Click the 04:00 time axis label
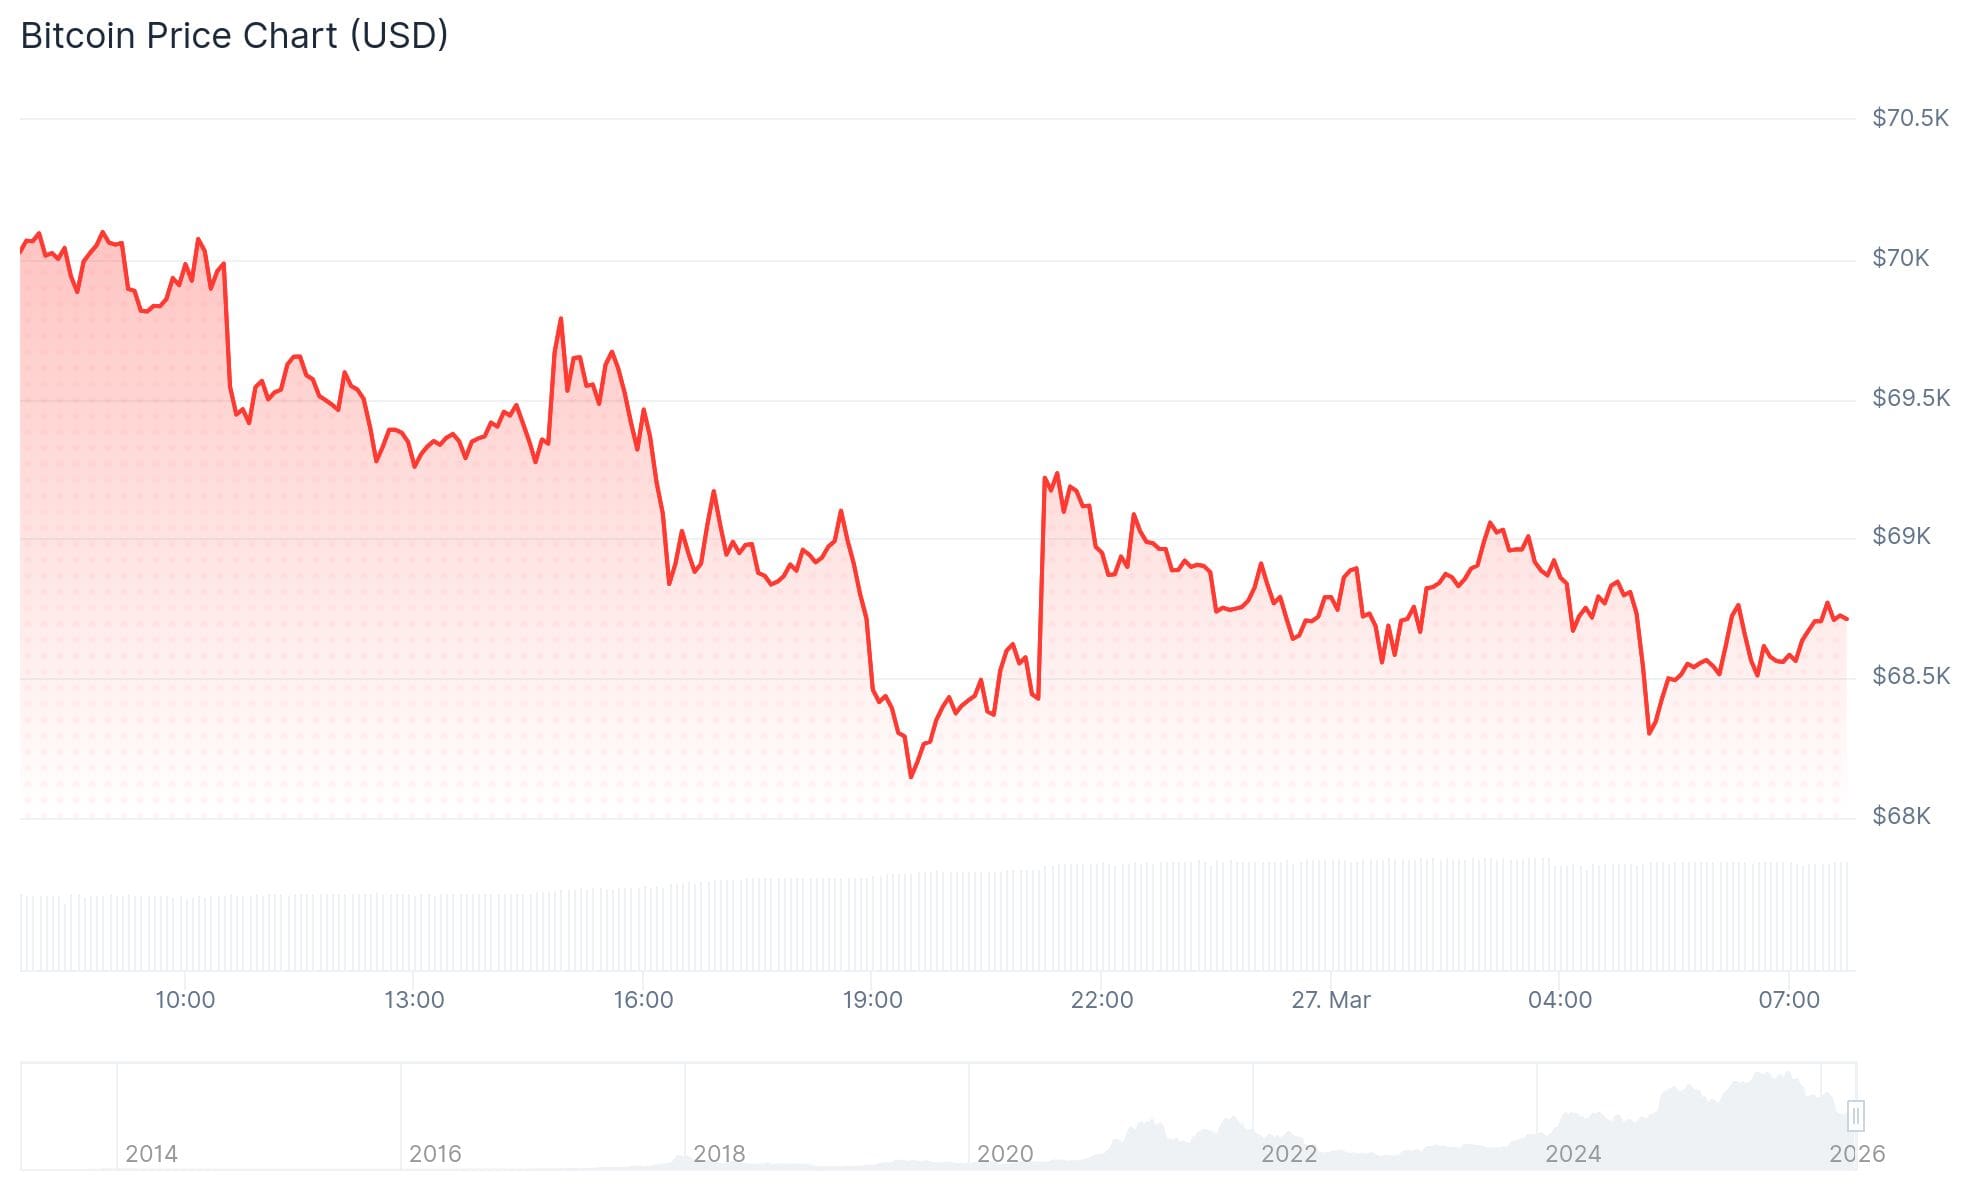The width and height of the screenshot is (1973, 1200). pyautogui.click(x=1559, y=1000)
